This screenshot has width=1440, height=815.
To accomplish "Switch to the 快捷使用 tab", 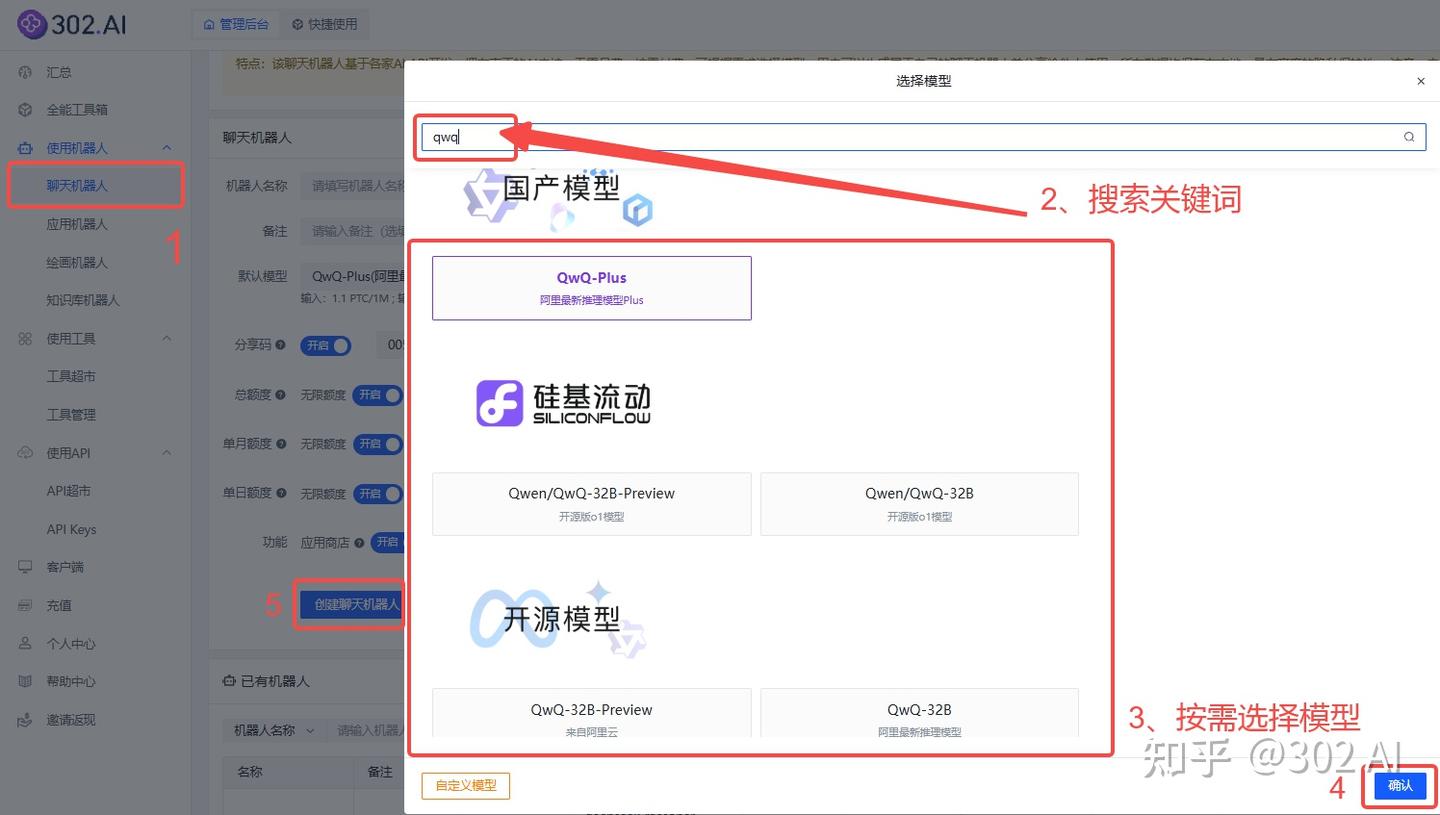I will coord(325,24).
